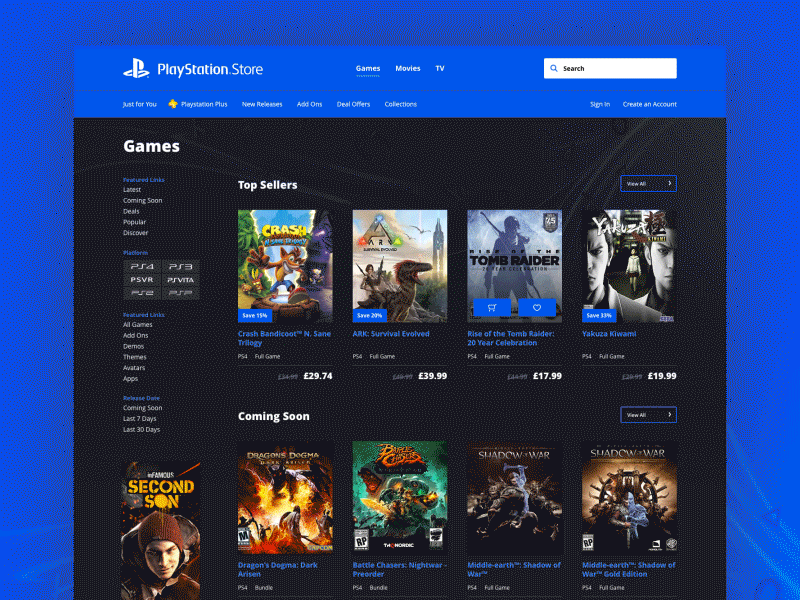Image resolution: width=800 pixels, height=600 pixels.
Task: Open Deal Offers menu item
Action: pos(353,104)
